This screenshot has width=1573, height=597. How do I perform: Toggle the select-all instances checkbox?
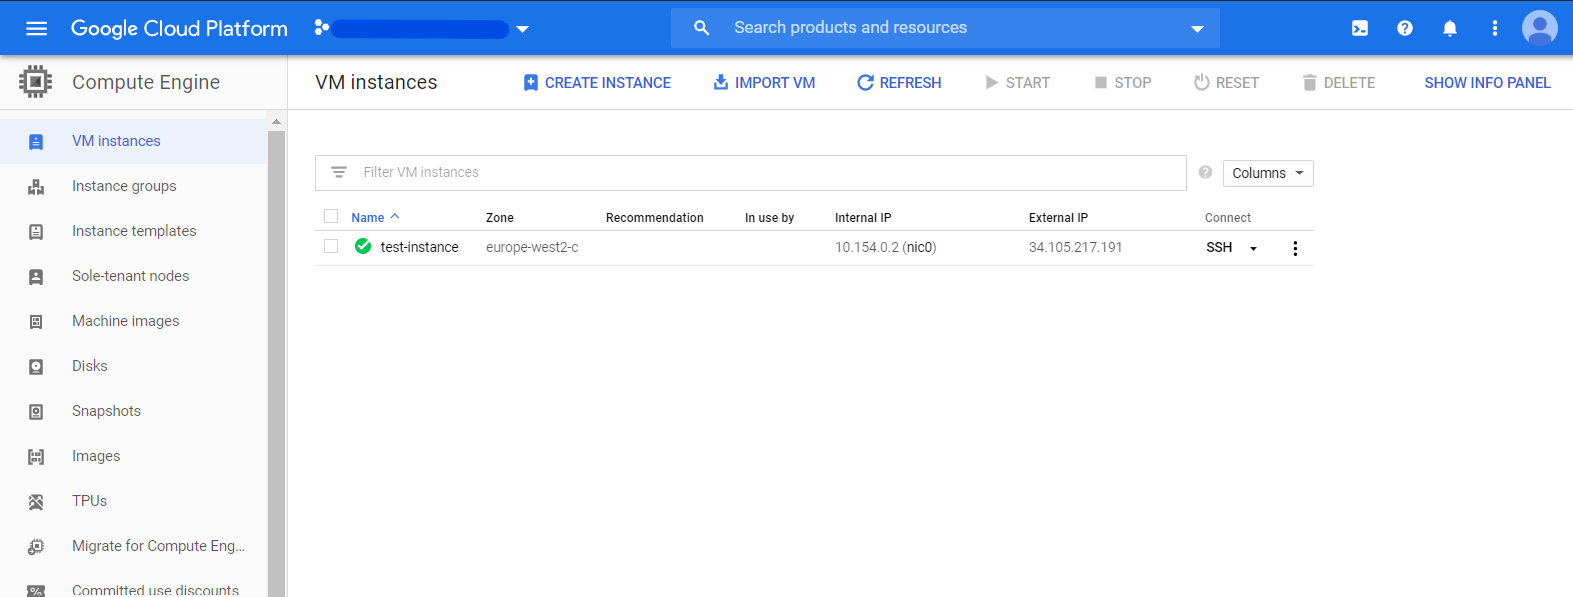coord(331,216)
